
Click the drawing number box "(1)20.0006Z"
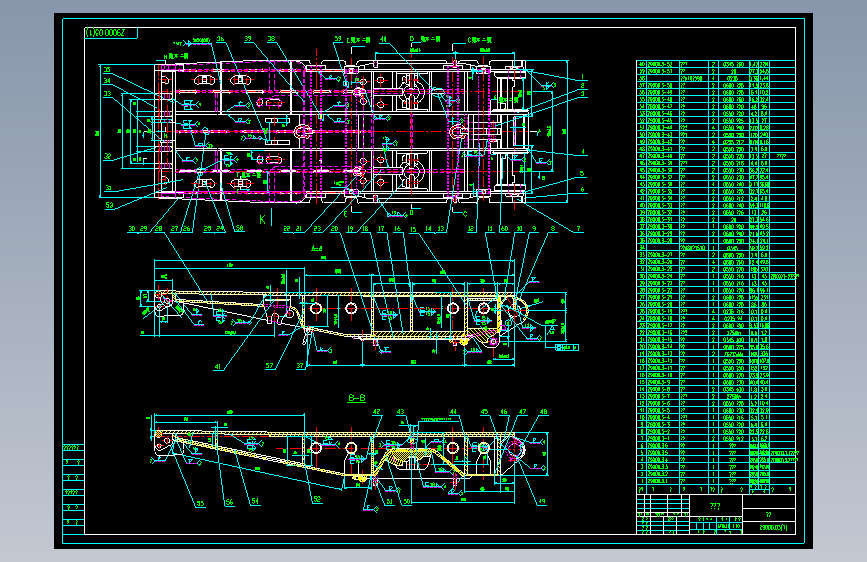111,33
